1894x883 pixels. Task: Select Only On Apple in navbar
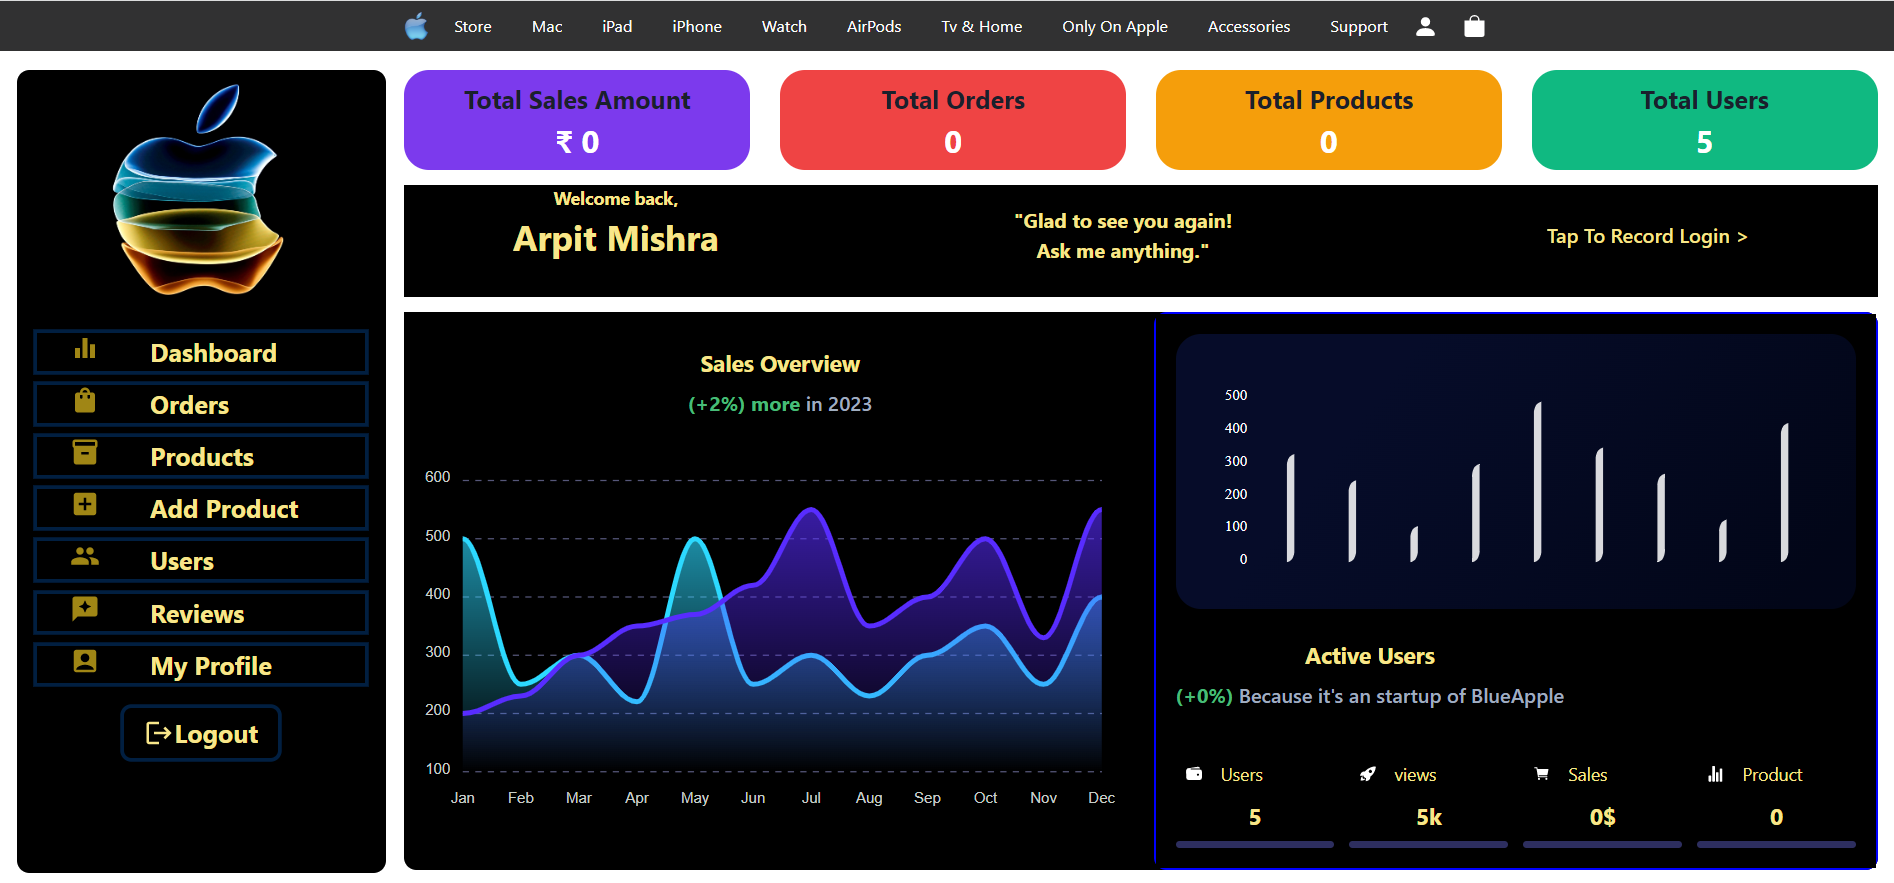tap(1114, 27)
